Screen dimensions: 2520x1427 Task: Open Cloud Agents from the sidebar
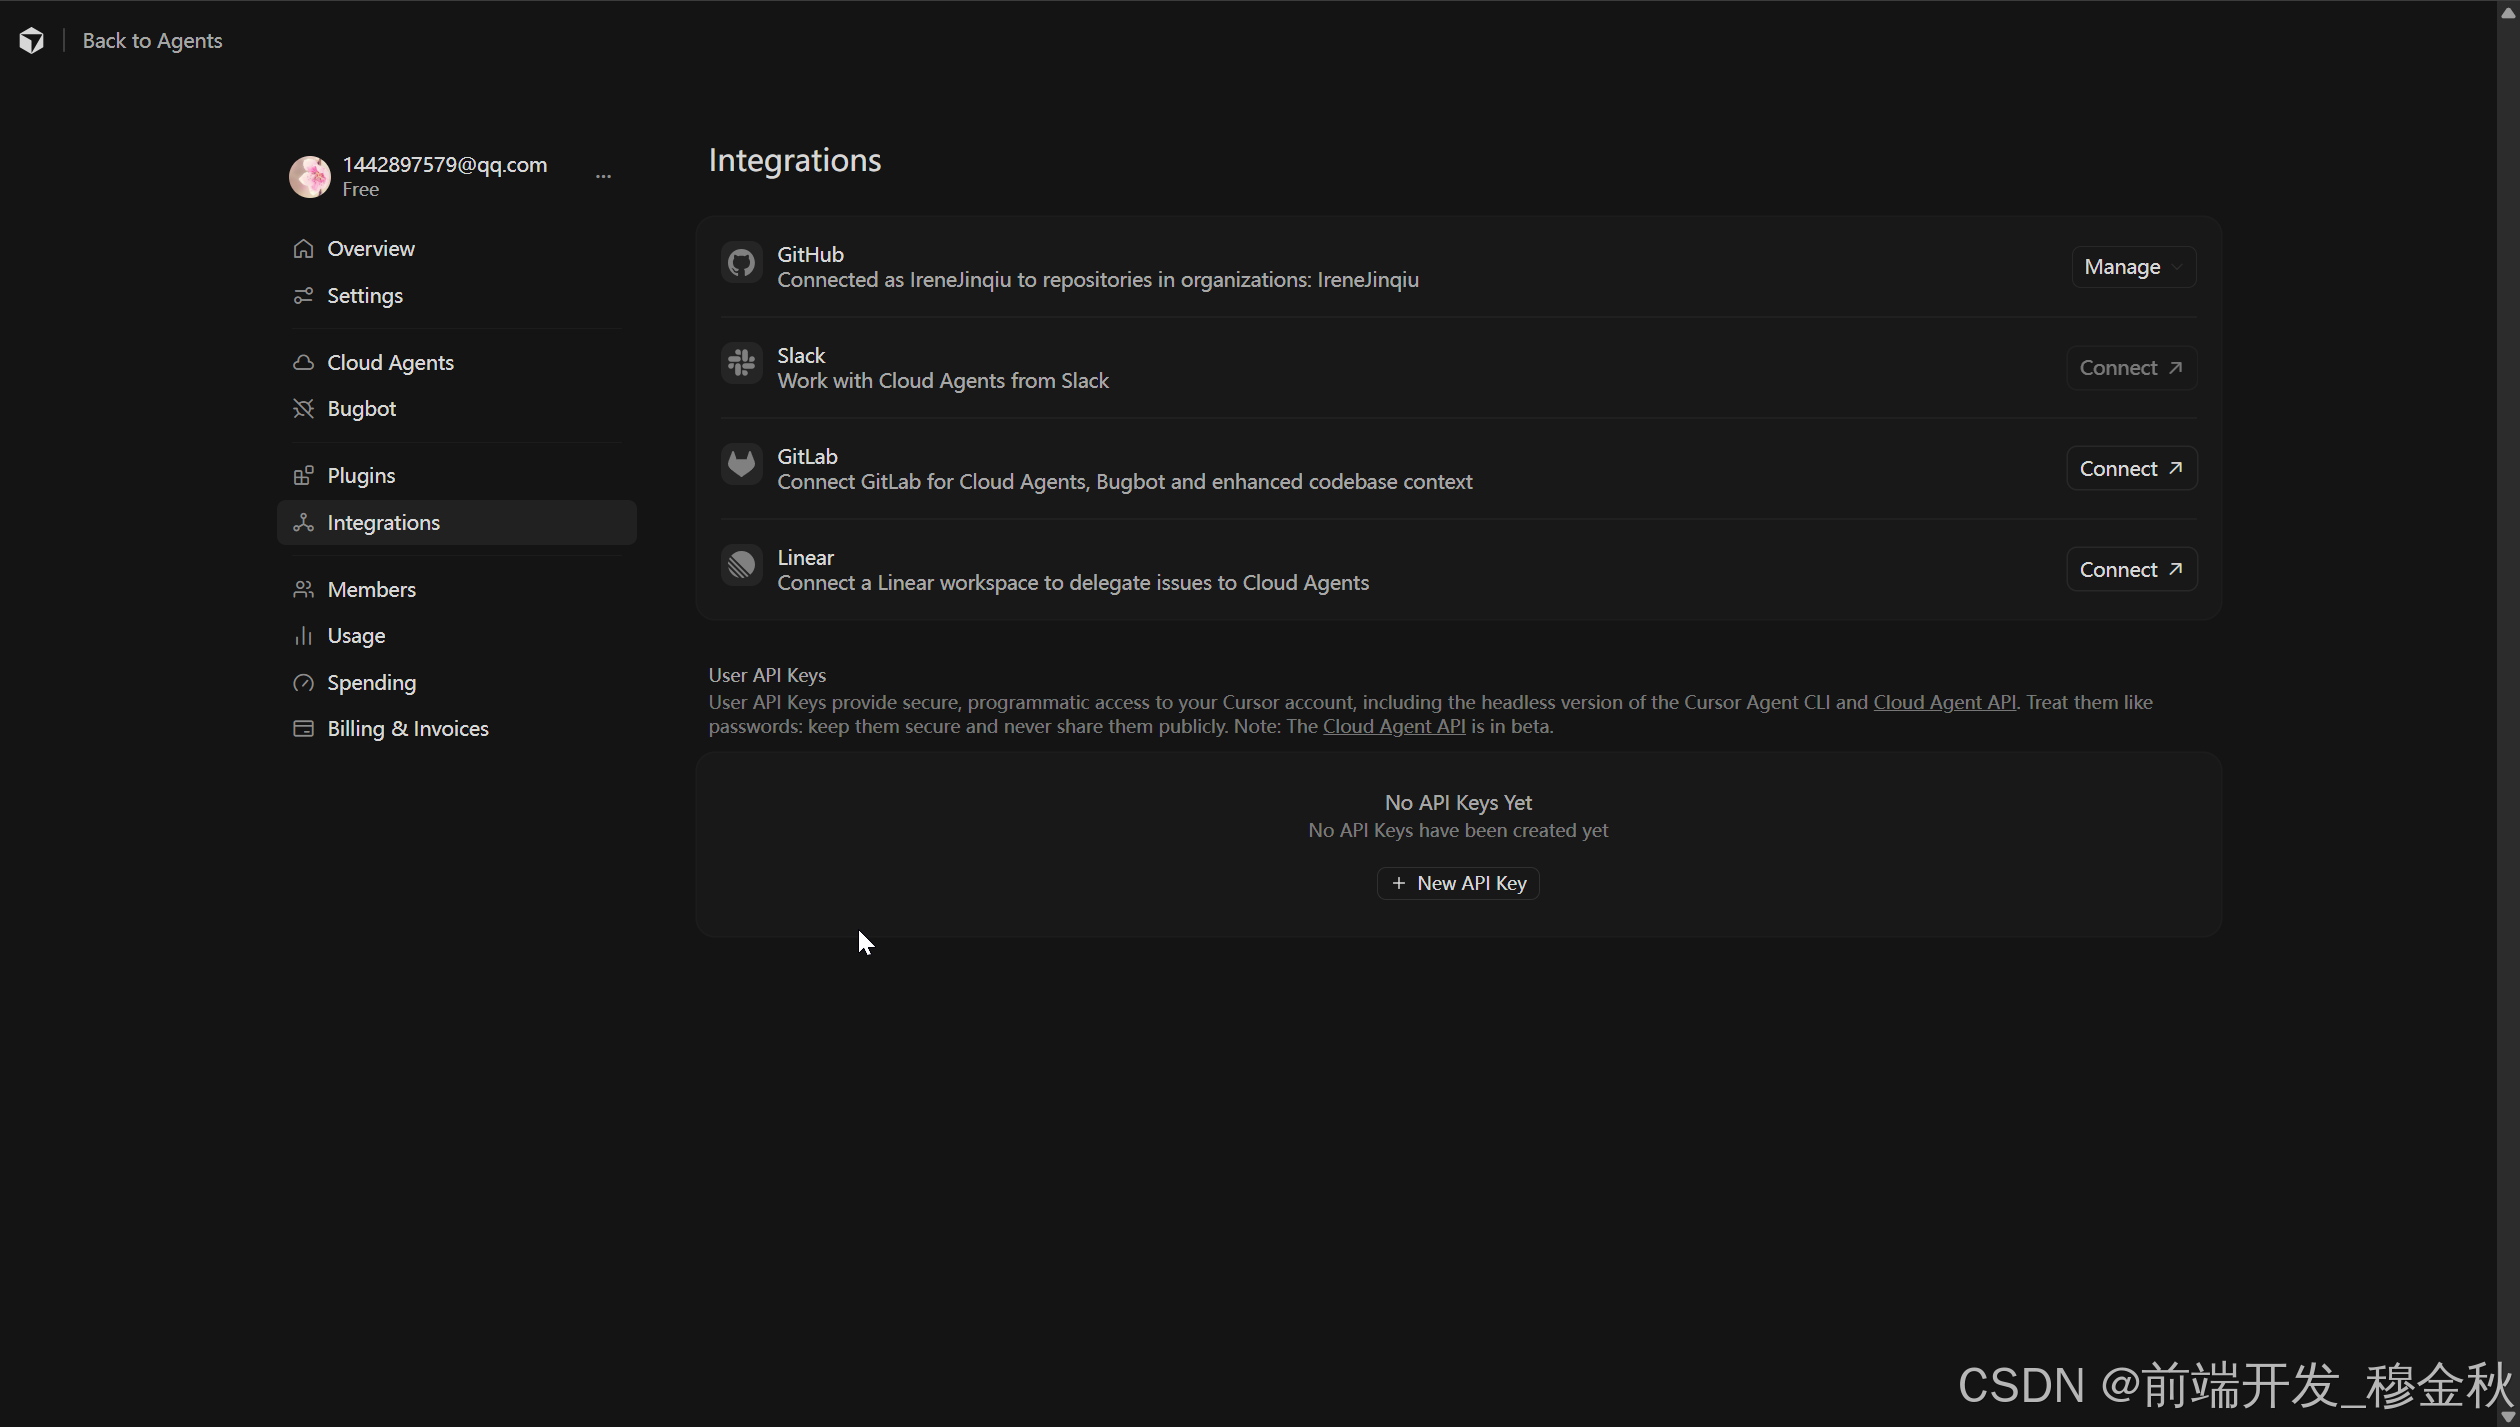[x=390, y=363]
